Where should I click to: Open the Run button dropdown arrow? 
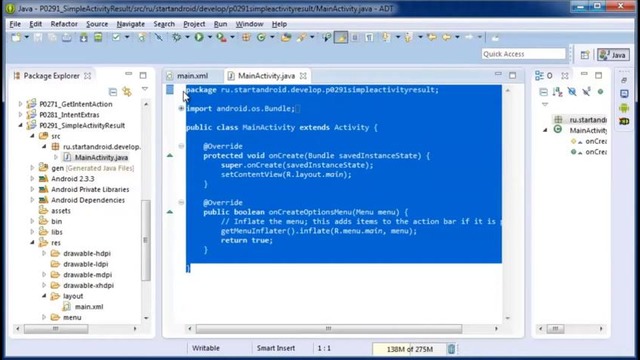(x=209, y=38)
